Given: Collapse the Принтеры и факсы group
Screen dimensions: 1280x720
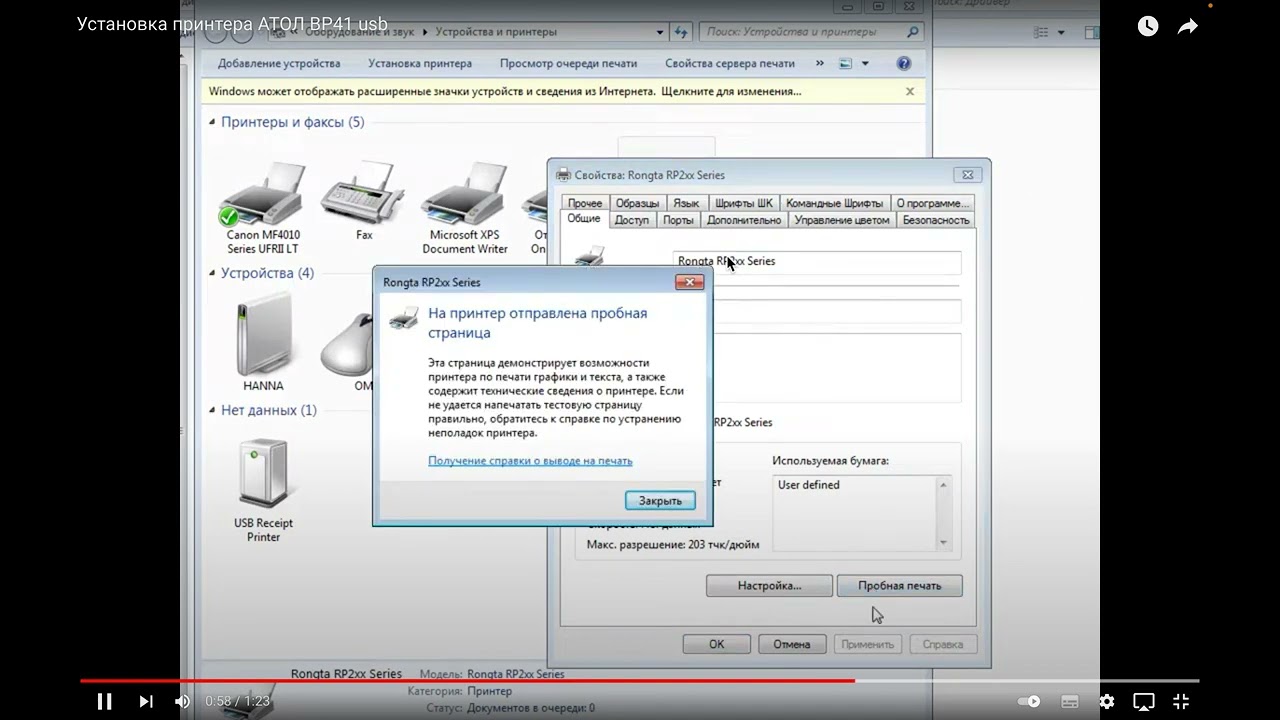Looking at the screenshot, I should click(212, 122).
